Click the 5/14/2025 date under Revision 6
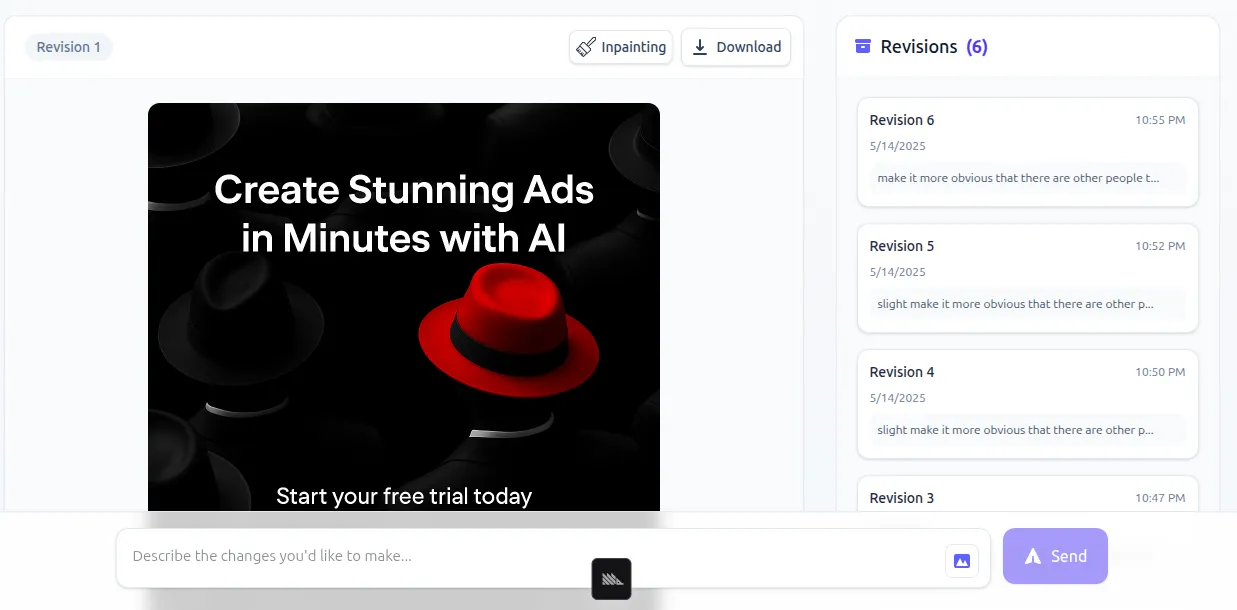This screenshot has width=1237, height=610. click(x=898, y=146)
